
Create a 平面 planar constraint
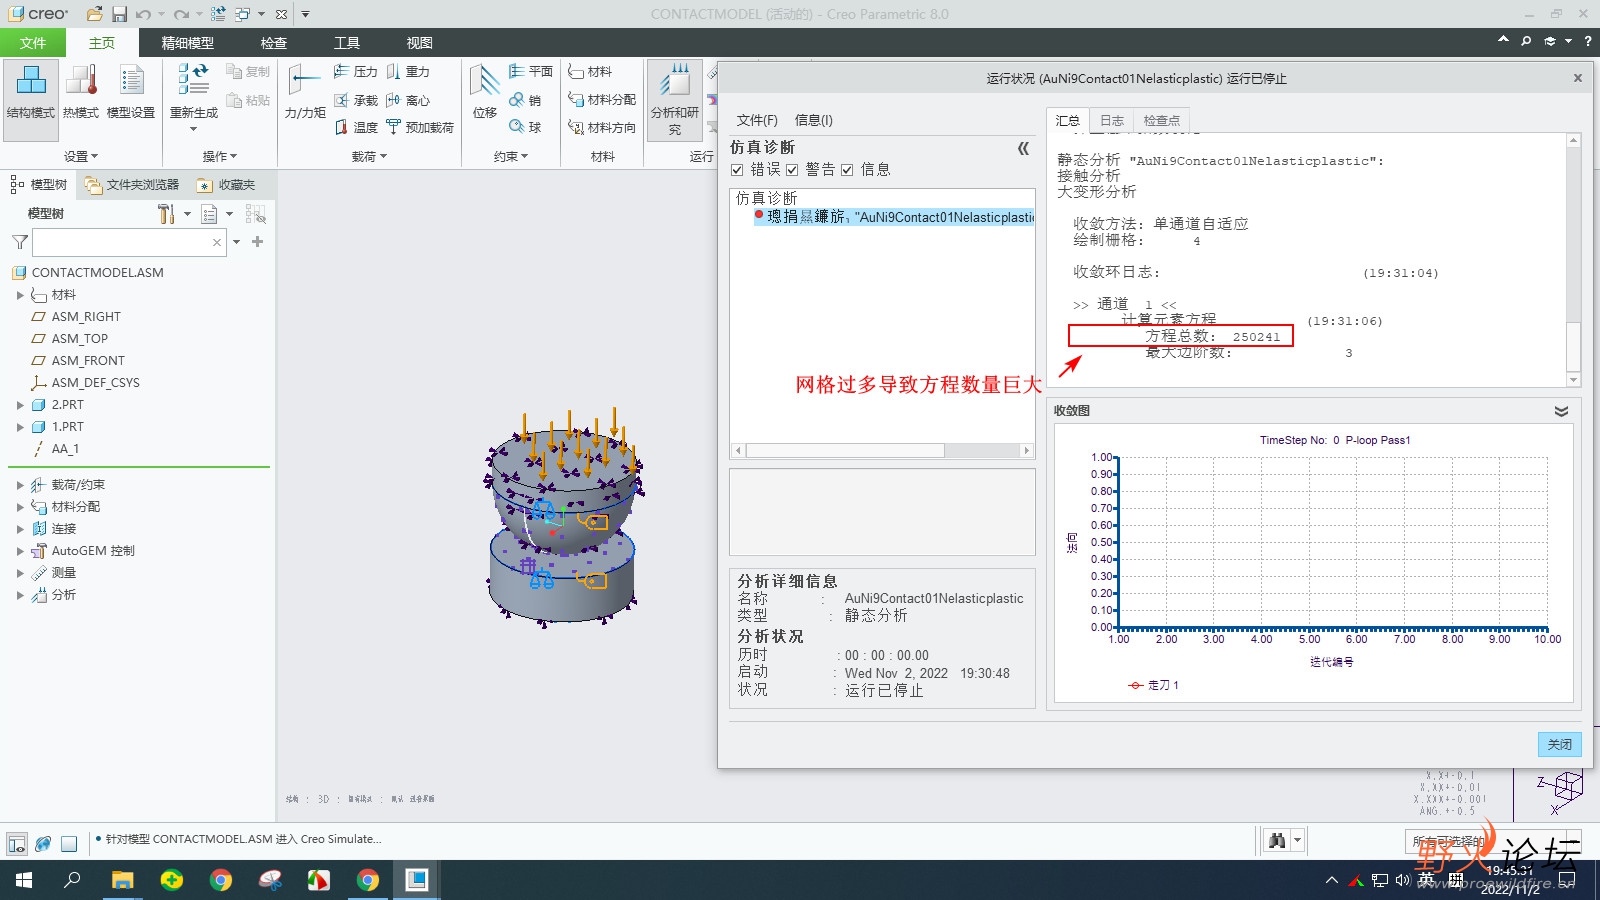pos(531,72)
